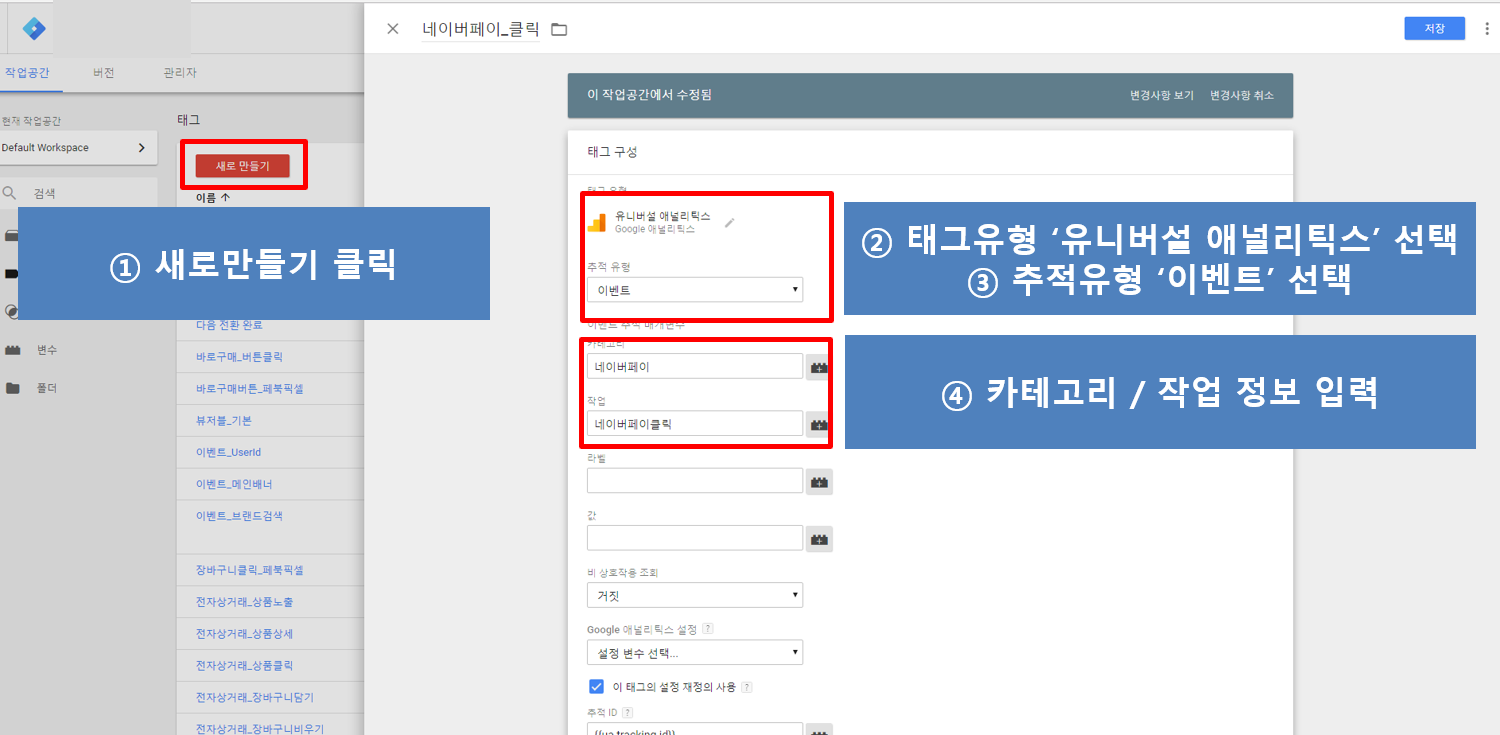Close the 네이버페이_클릭 tag editor panel

point(393,29)
